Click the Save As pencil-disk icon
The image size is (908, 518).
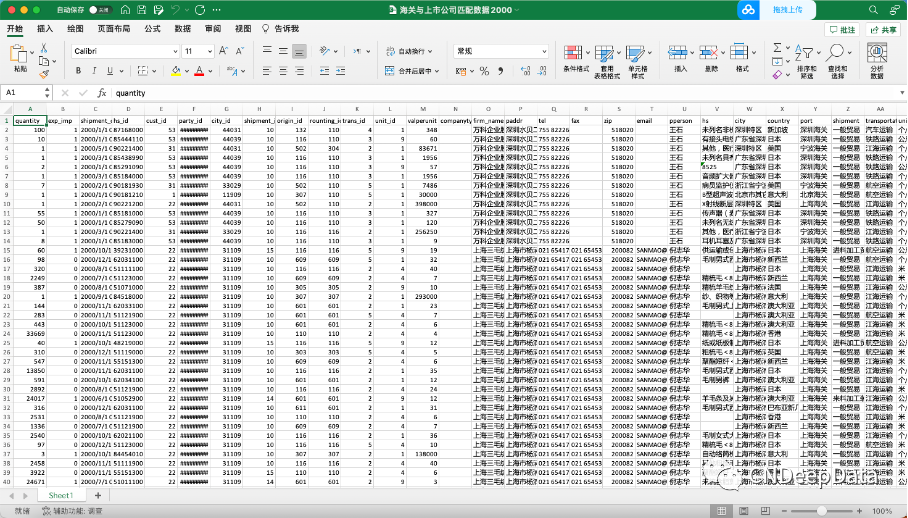[x=159, y=10]
